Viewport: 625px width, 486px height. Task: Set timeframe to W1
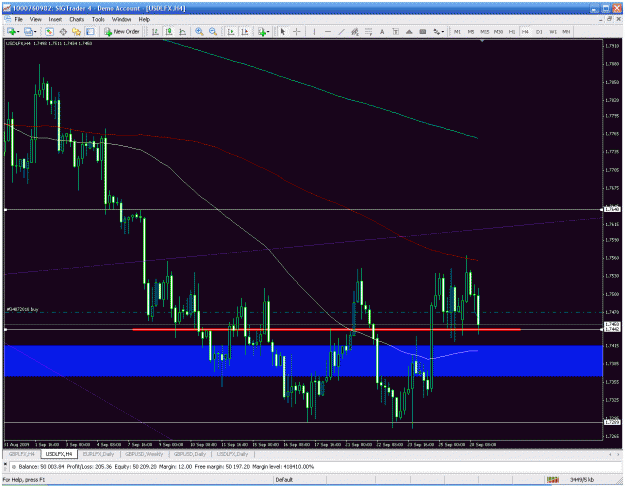553,31
